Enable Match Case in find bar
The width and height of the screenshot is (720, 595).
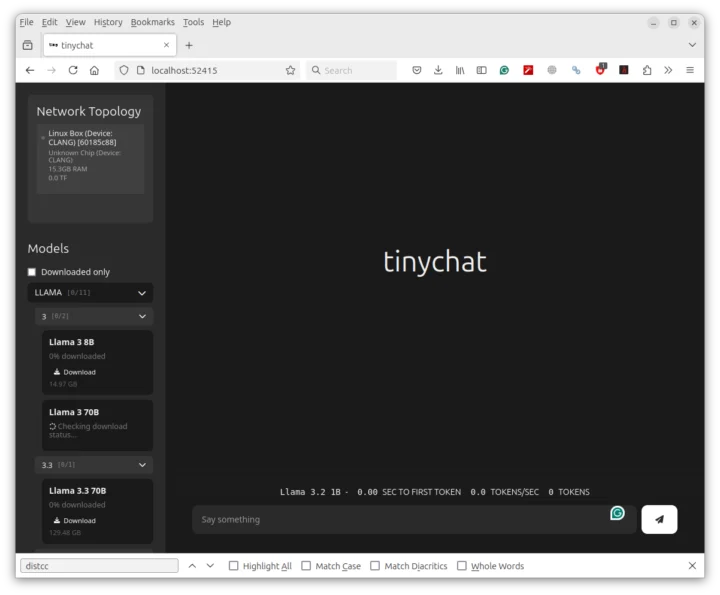click(306, 566)
